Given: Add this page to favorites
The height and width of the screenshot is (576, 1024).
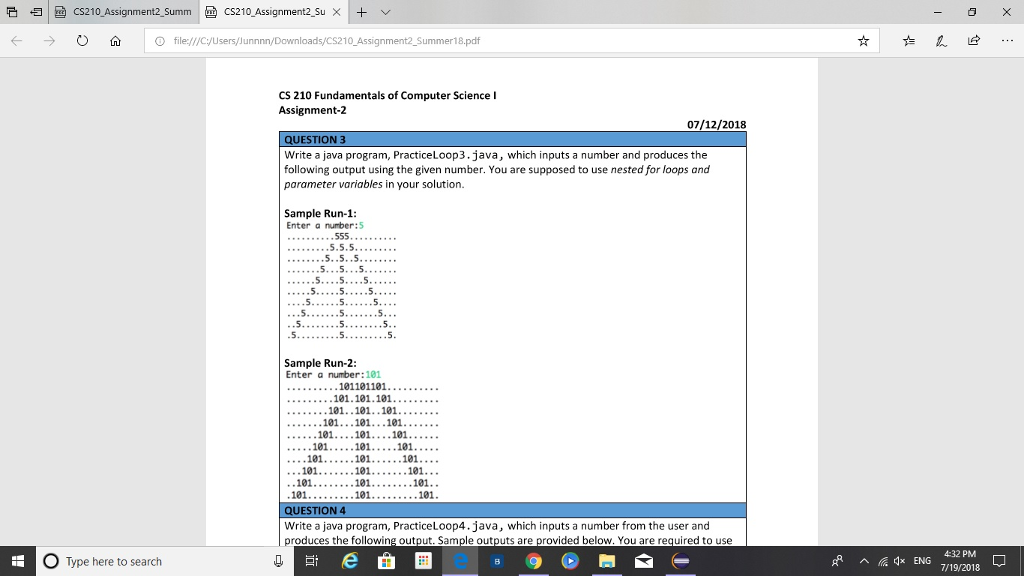Looking at the screenshot, I should pyautogui.click(x=863, y=40).
